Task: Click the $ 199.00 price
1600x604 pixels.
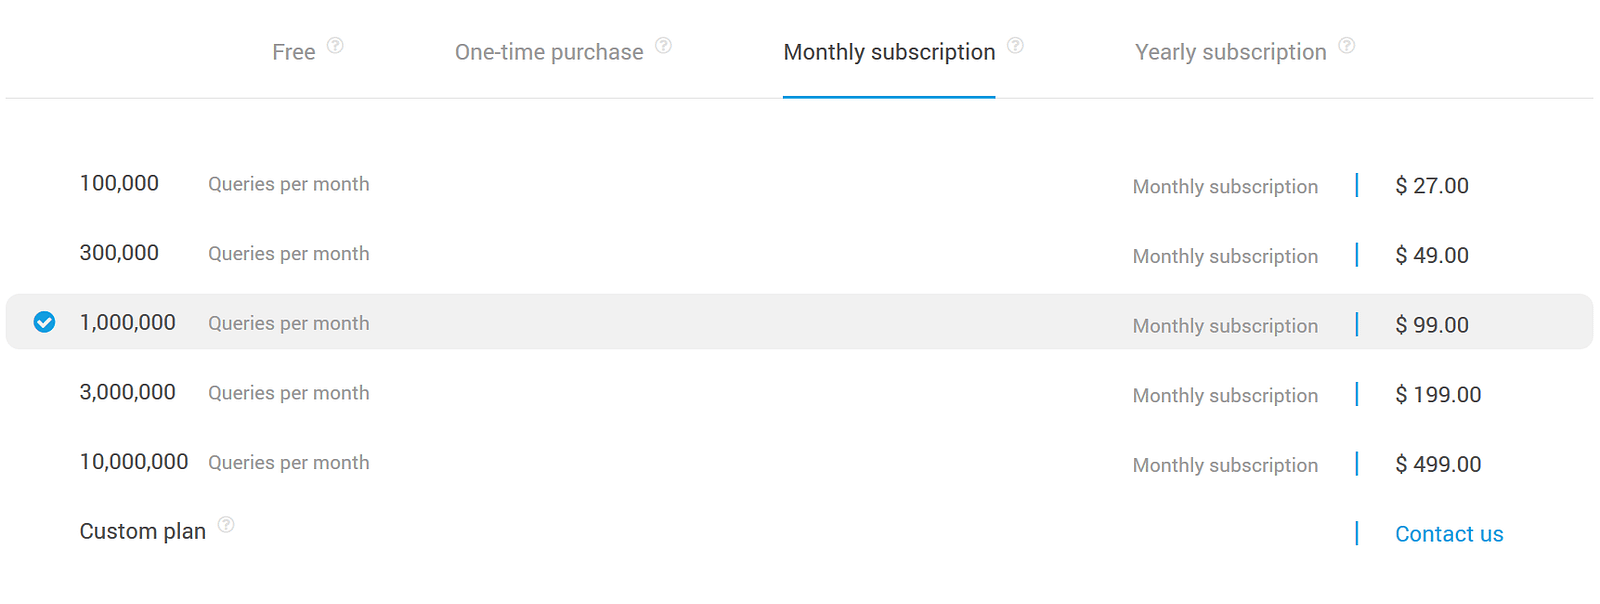Action: point(1437,395)
